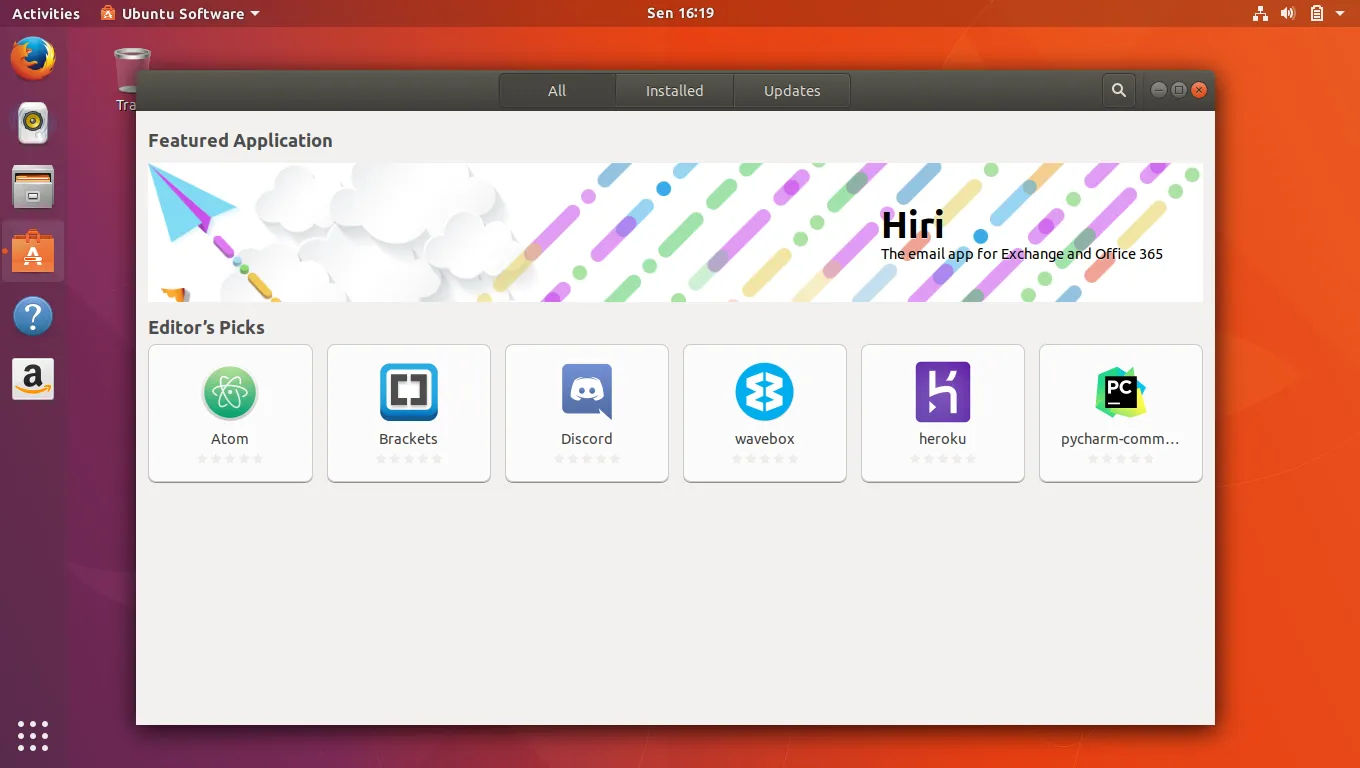Image resolution: width=1360 pixels, height=768 pixels.
Task: Click the pycharm-comm… name label
Action: (1120, 439)
